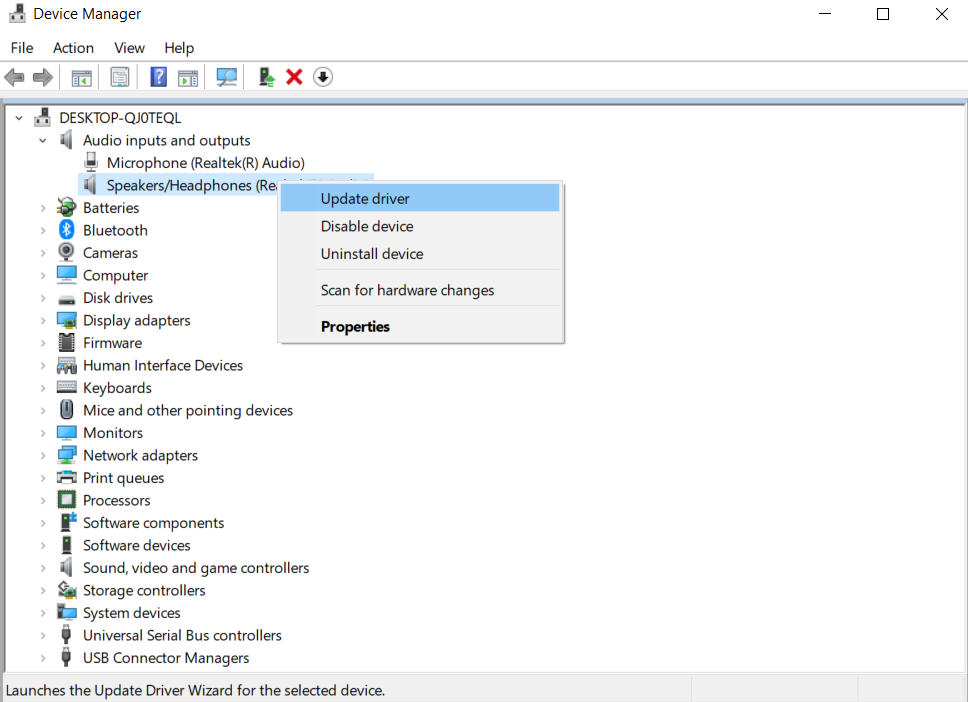Click the Disable device down-arrow toolbar icon

322,77
